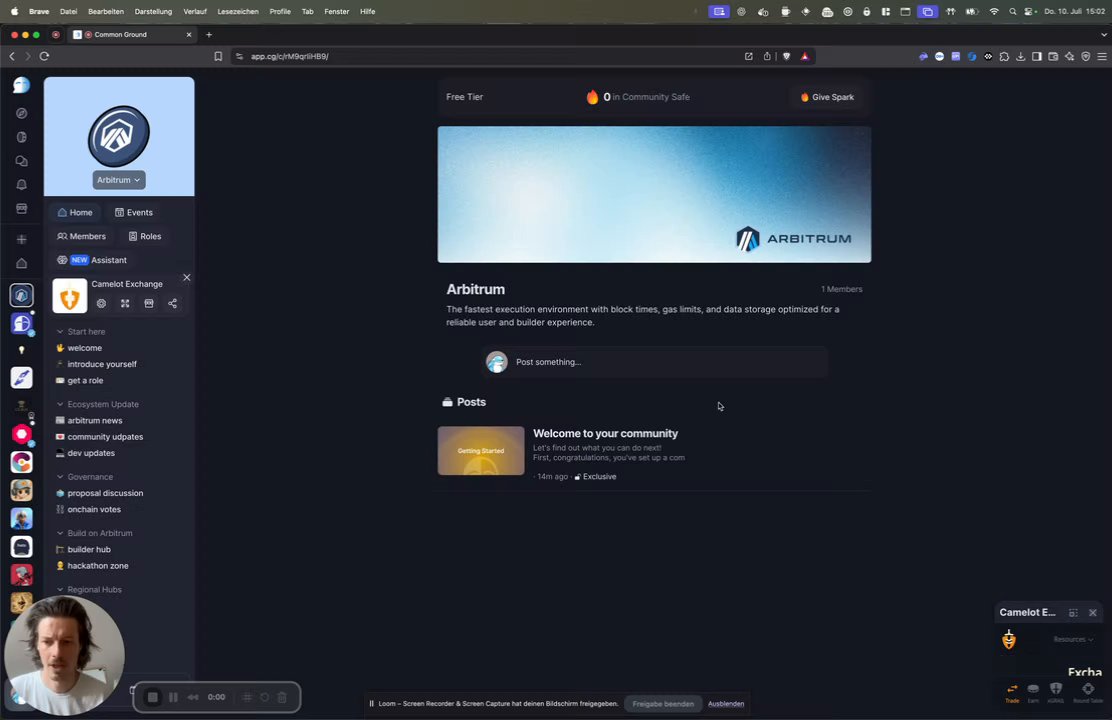Open the chat bubbles icon in left rail
Image resolution: width=1112 pixels, height=720 pixels.
(21, 161)
